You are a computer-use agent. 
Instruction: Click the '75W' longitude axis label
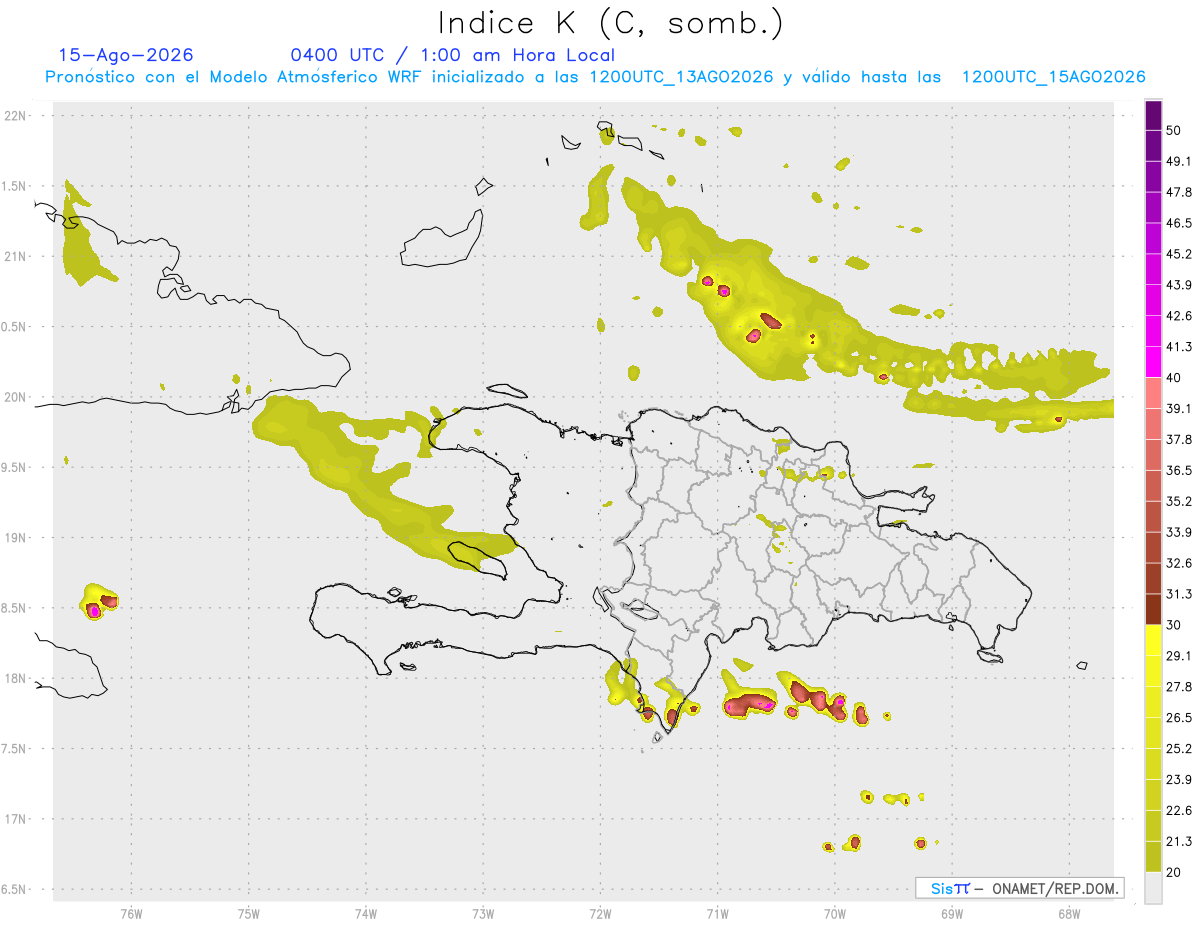pos(249,914)
